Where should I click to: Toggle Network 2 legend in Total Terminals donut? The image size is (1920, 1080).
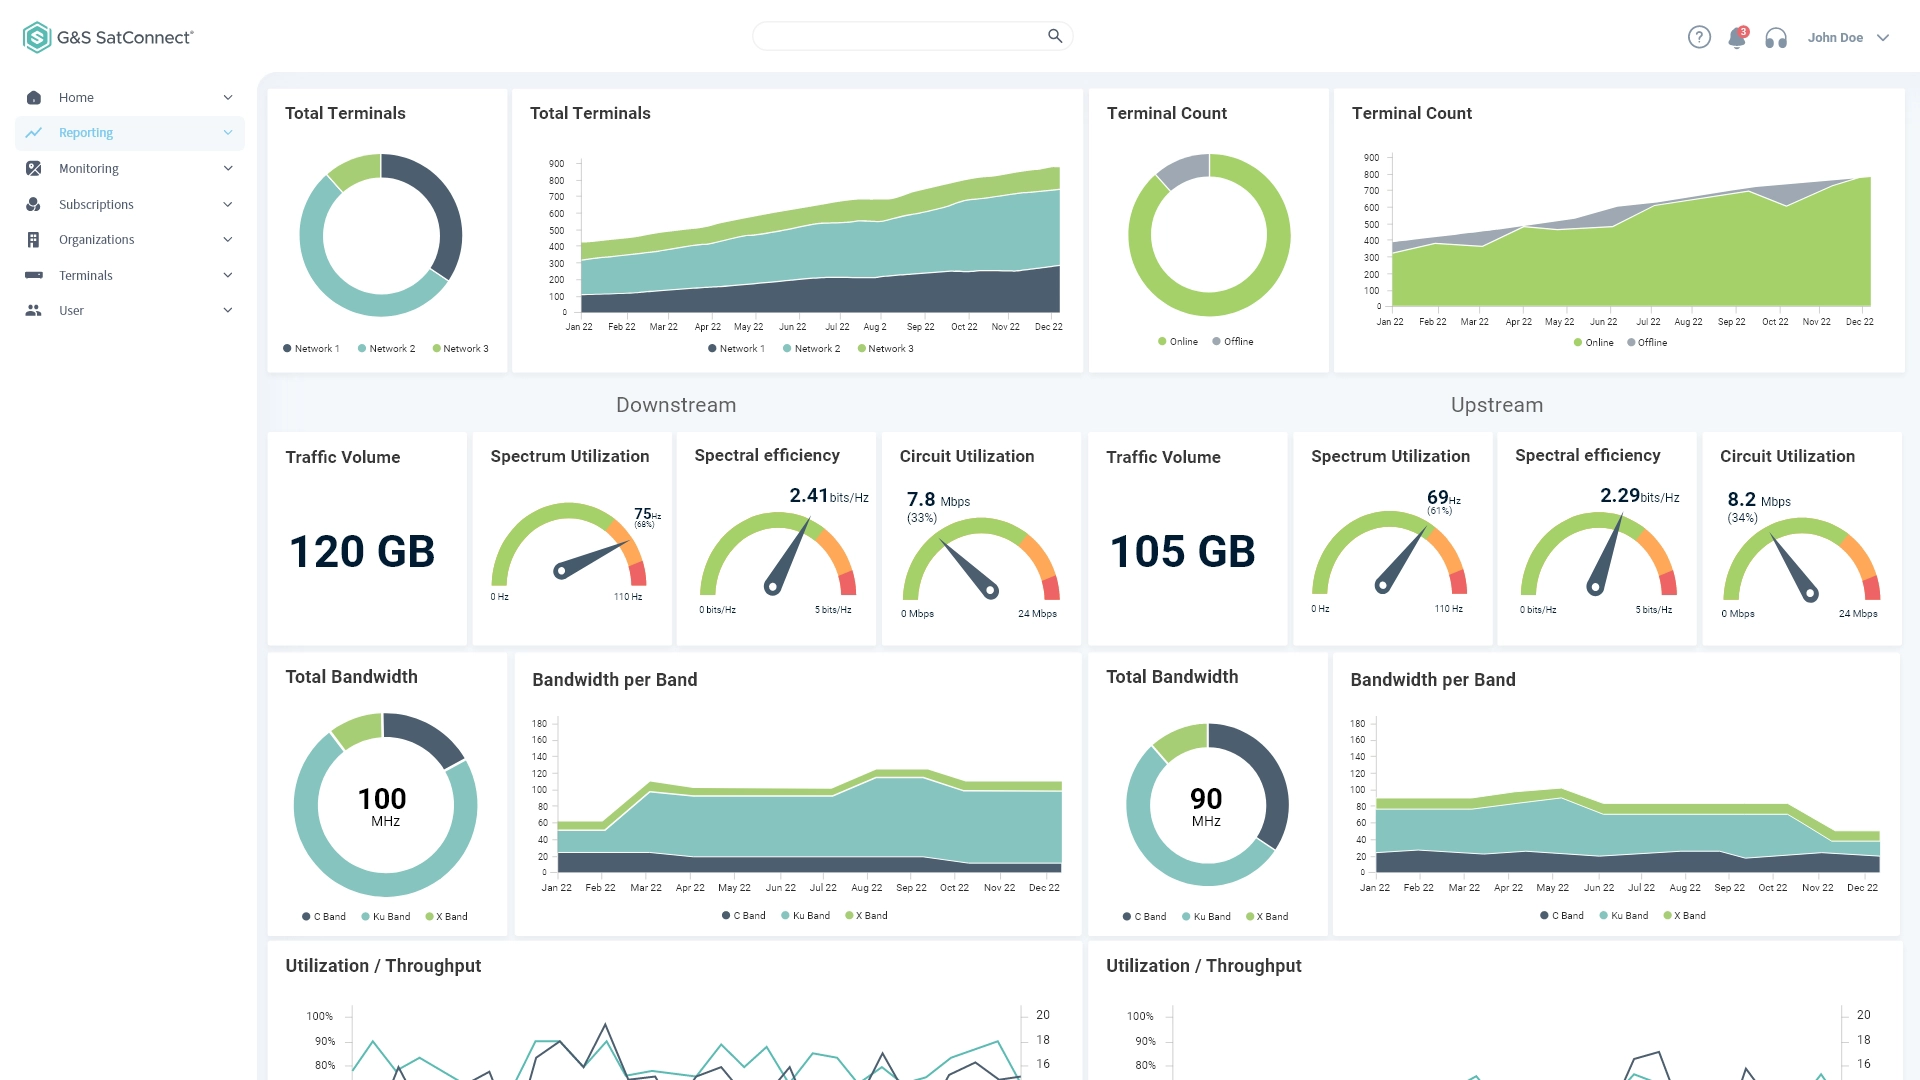[386, 349]
